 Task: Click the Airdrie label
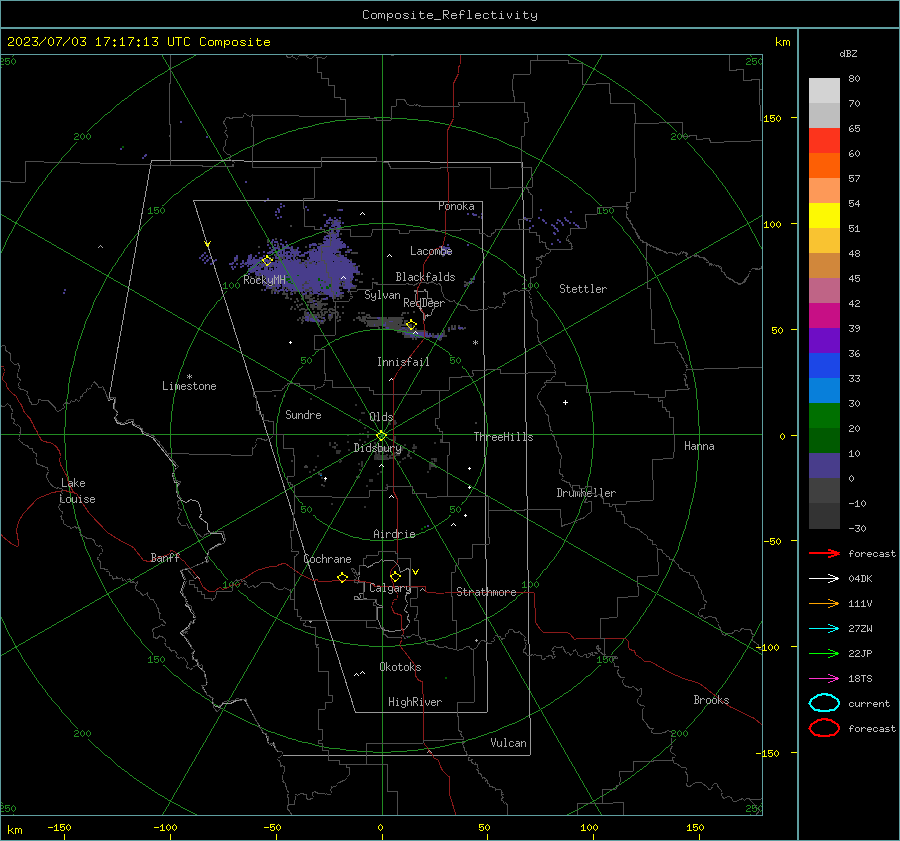pos(394,534)
